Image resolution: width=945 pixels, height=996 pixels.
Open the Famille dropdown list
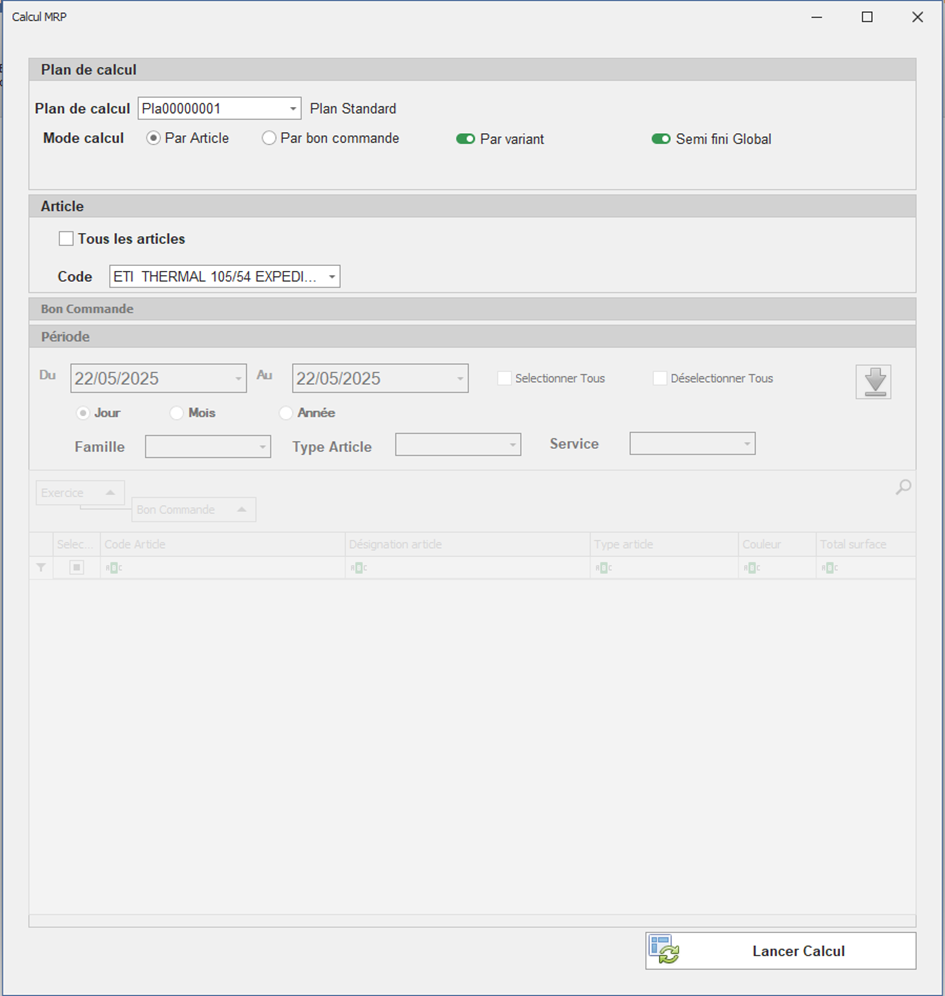[263, 447]
